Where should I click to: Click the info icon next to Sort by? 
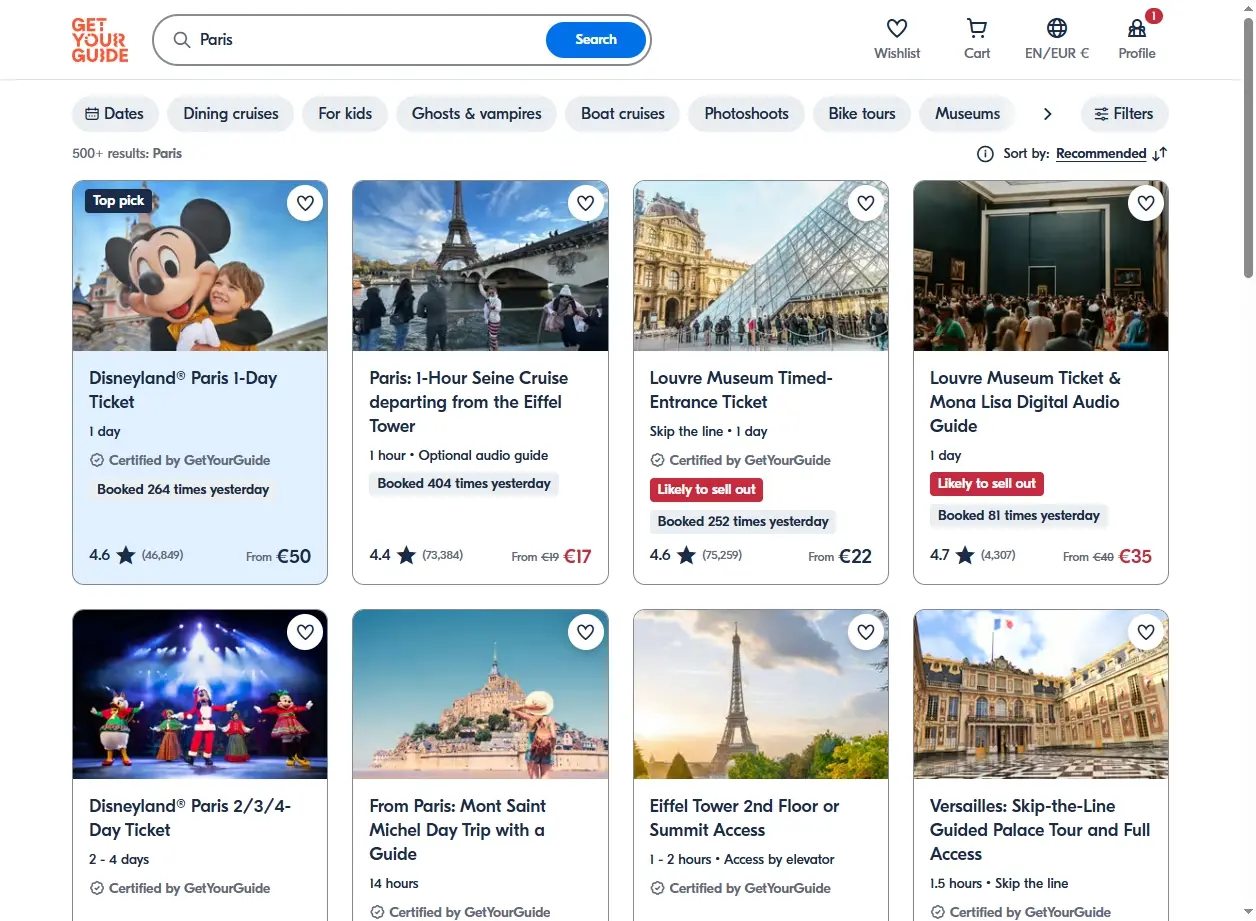985,154
